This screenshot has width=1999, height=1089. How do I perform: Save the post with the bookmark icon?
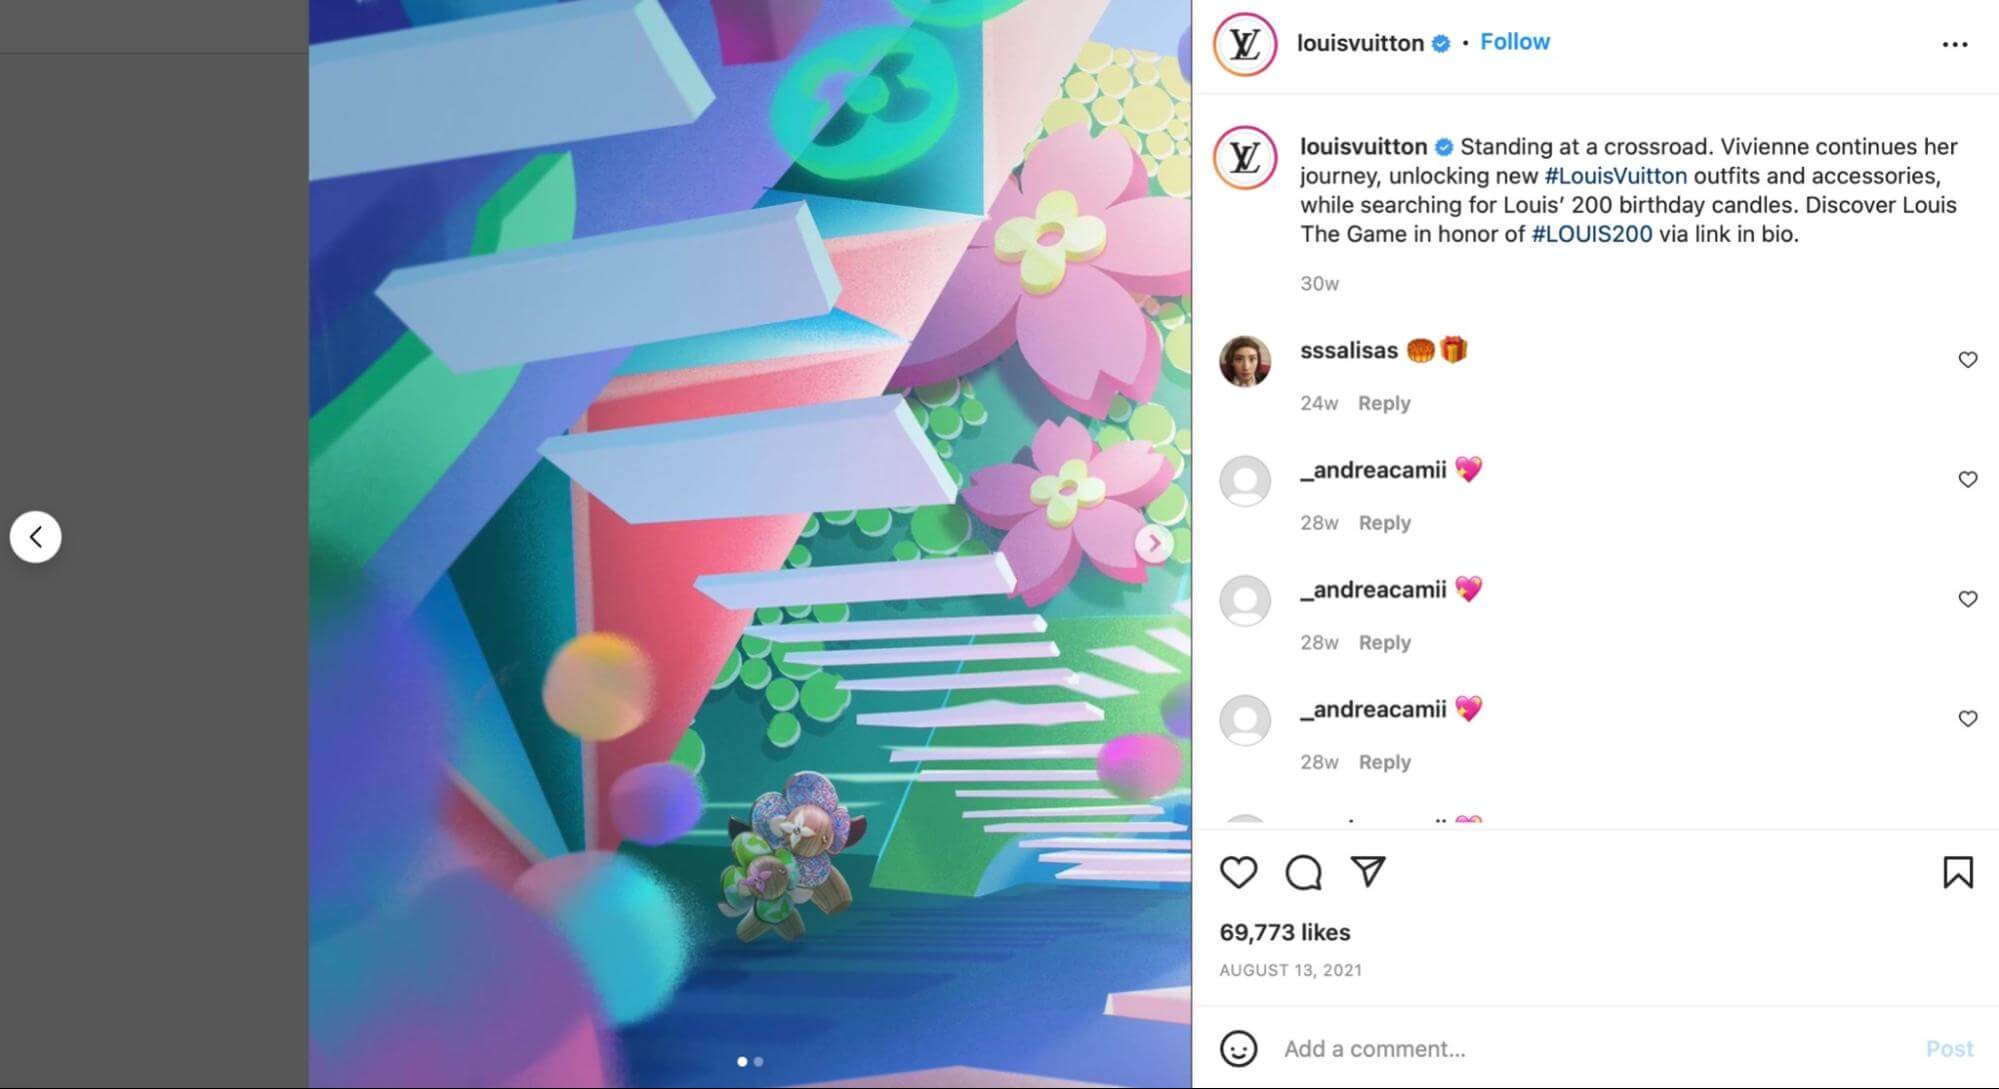1957,872
